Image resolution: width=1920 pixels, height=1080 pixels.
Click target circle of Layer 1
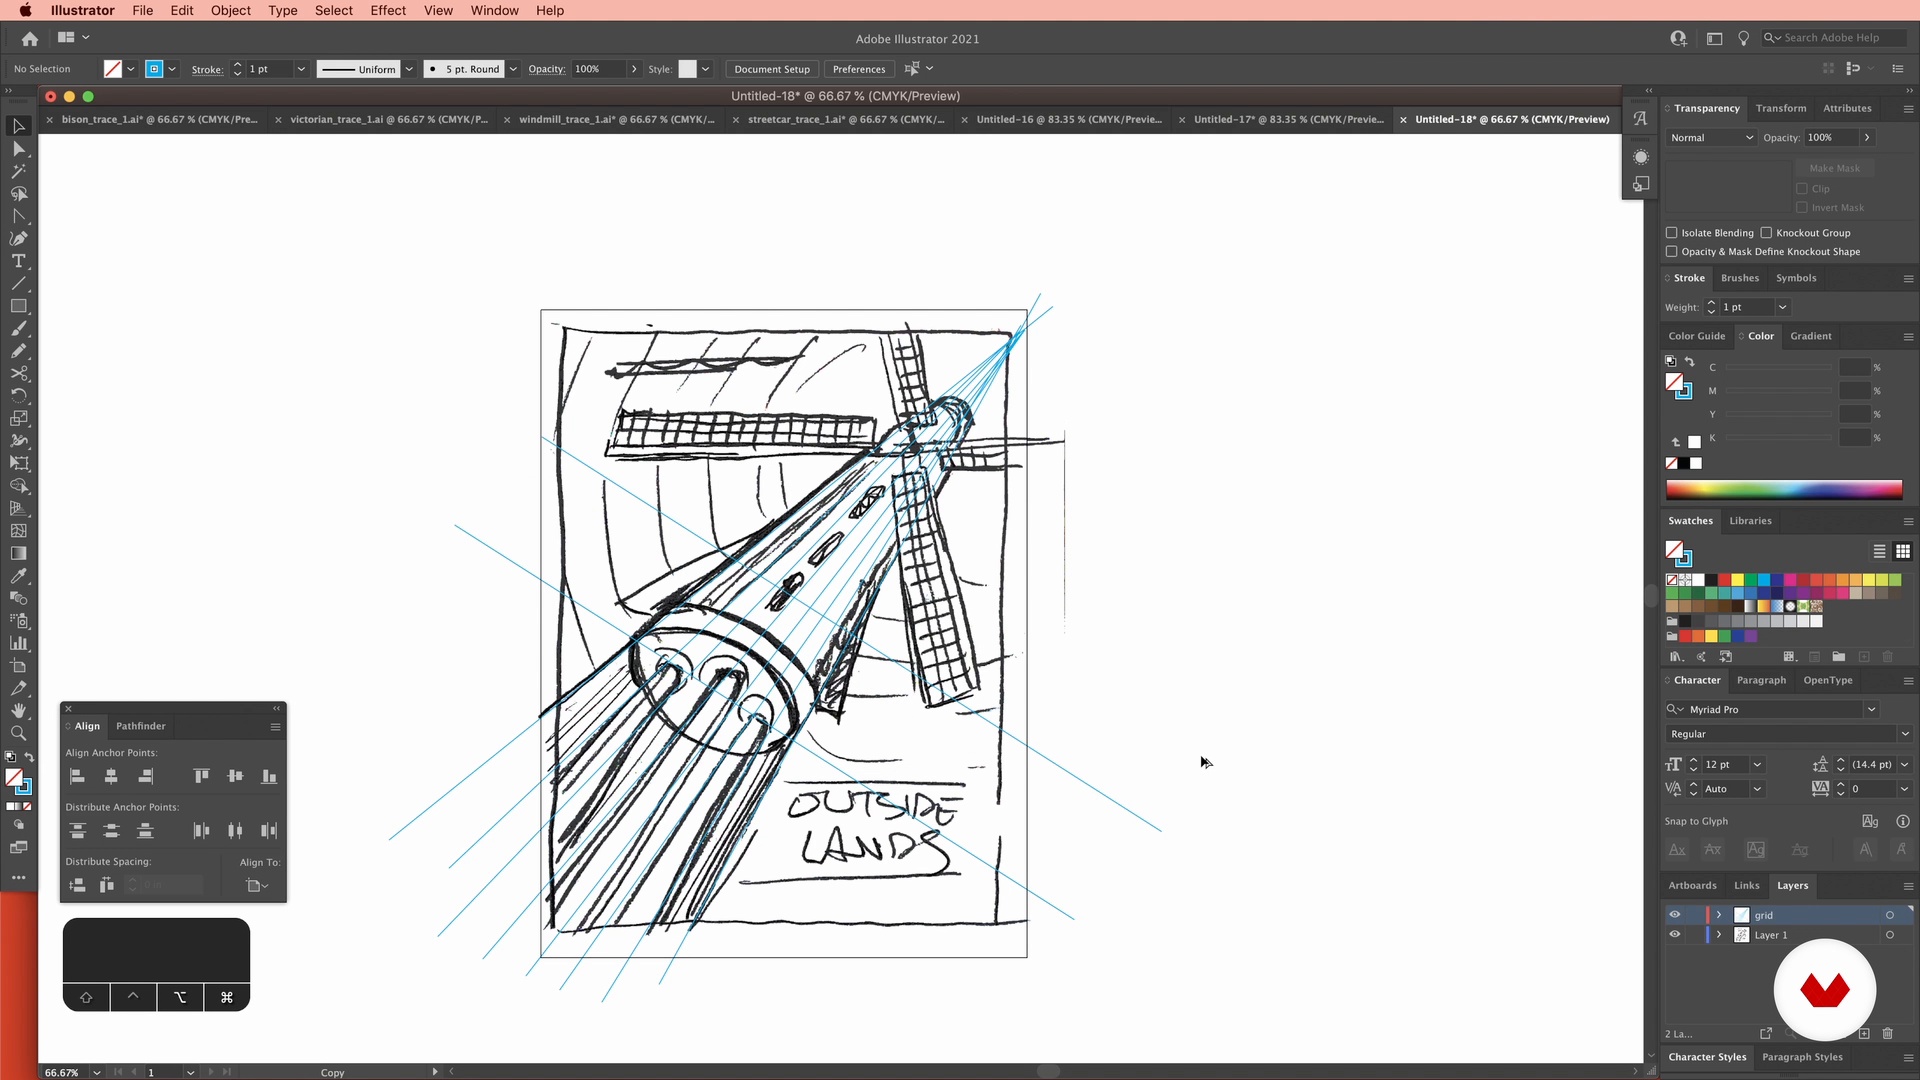coord(1890,935)
